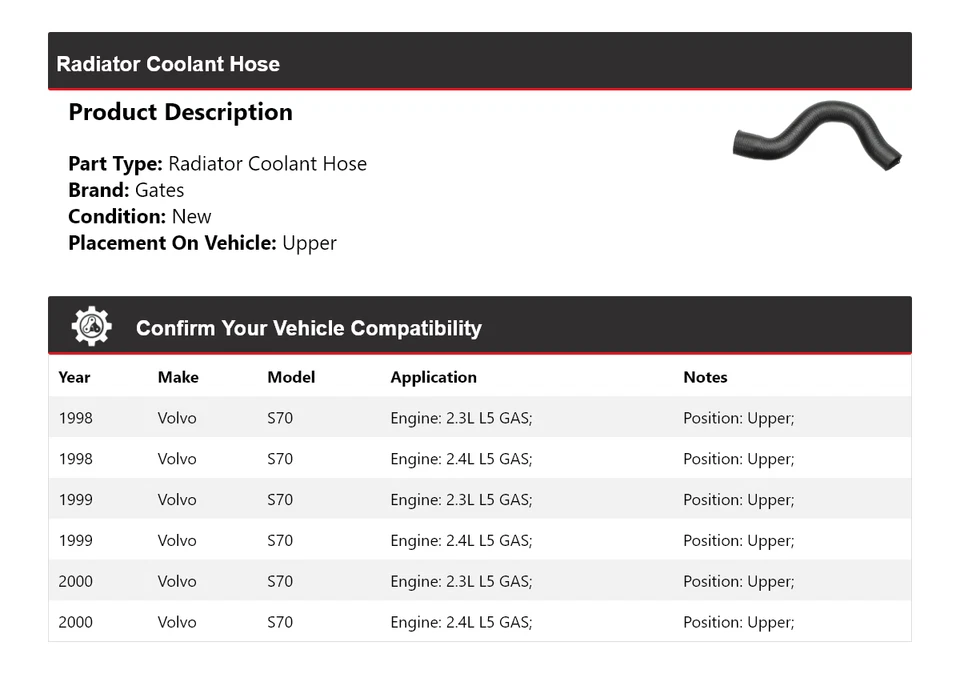
Task: Click the "Year" column header
Action: click(x=74, y=377)
